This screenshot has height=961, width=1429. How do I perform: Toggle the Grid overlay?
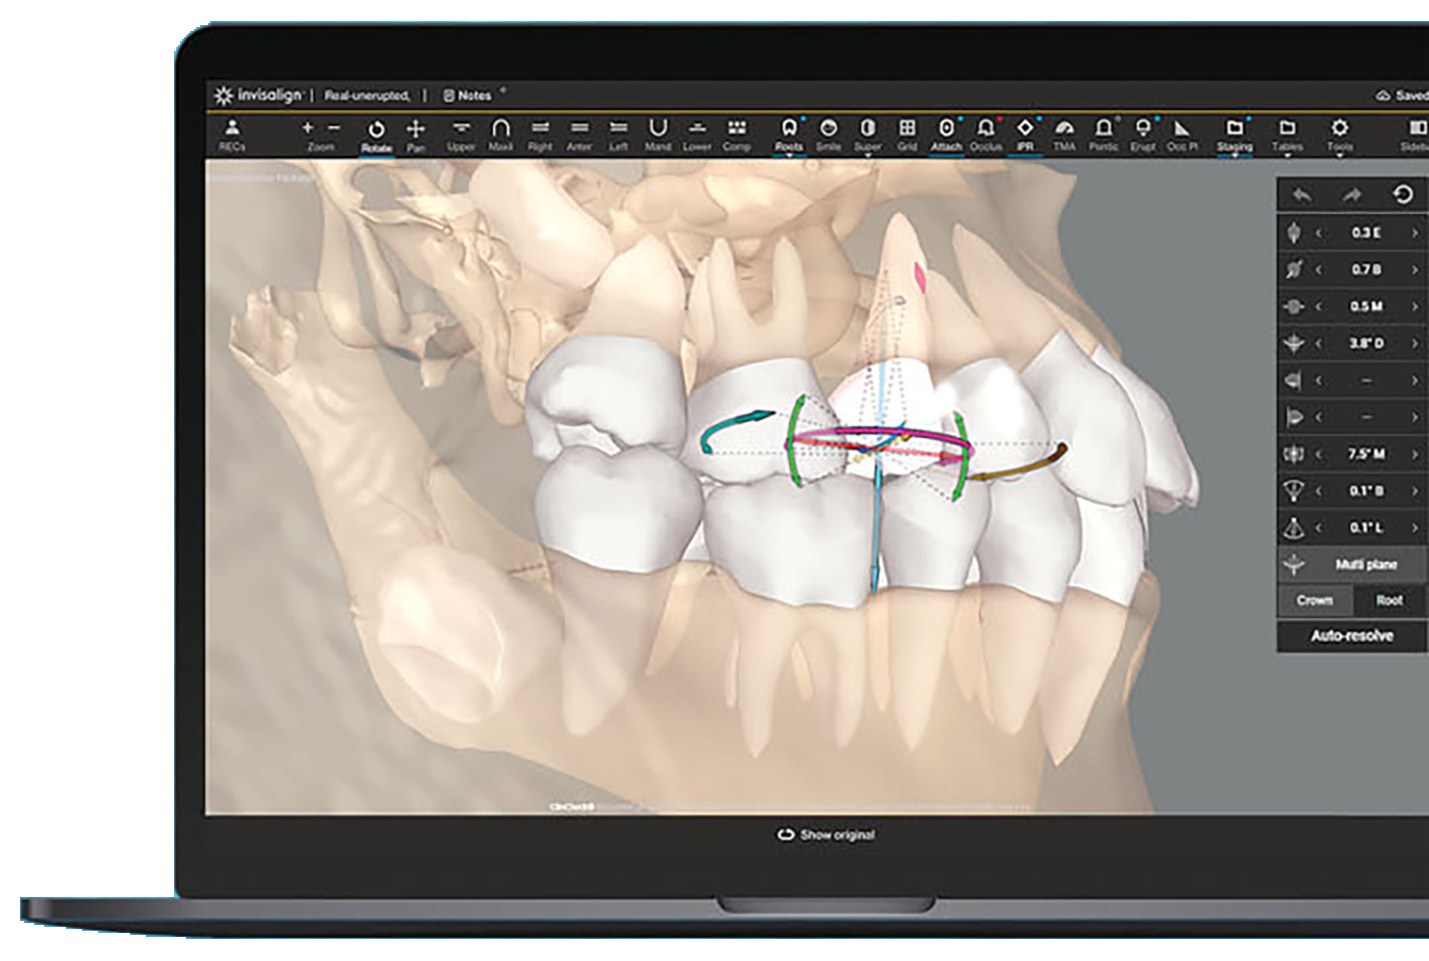pyautogui.click(x=907, y=135)
